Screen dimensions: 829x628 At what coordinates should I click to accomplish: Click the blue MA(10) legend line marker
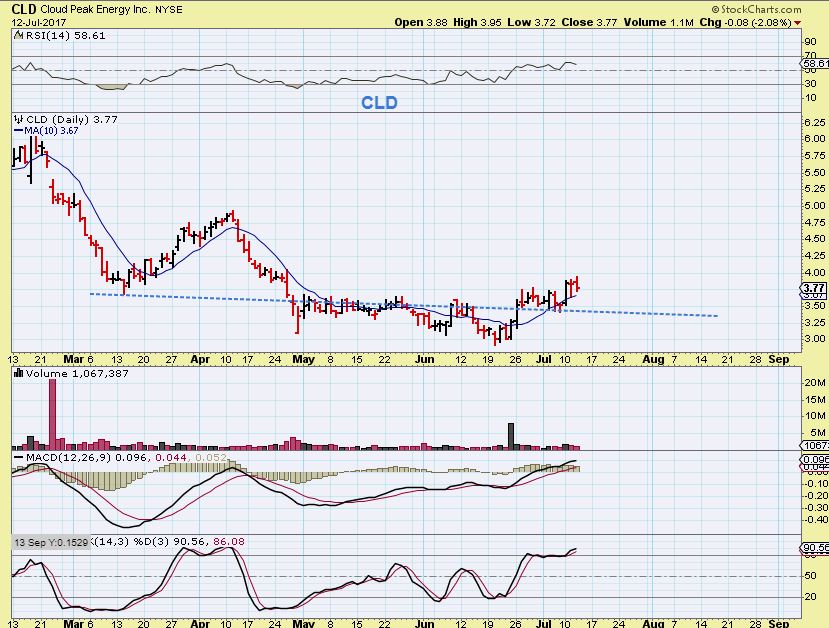(17, 129)
